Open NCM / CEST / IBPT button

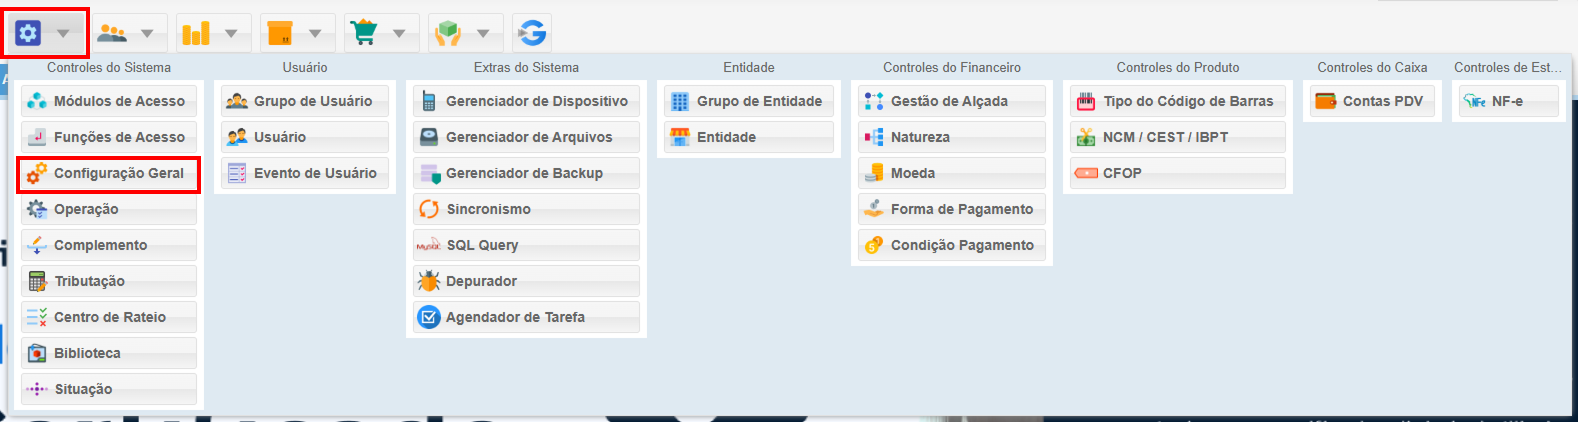pyautogui.click(x=1178, y=137)
